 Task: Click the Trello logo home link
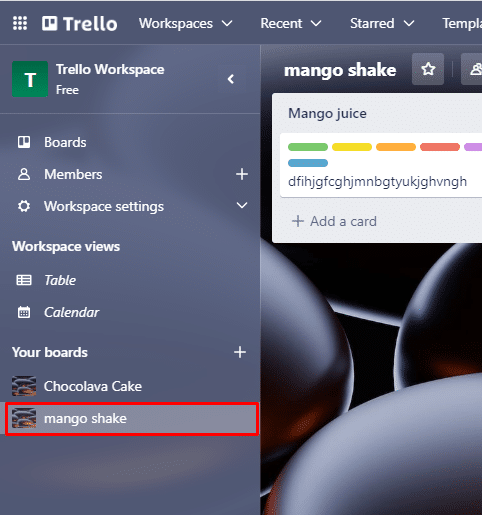[x=80, y=24]
